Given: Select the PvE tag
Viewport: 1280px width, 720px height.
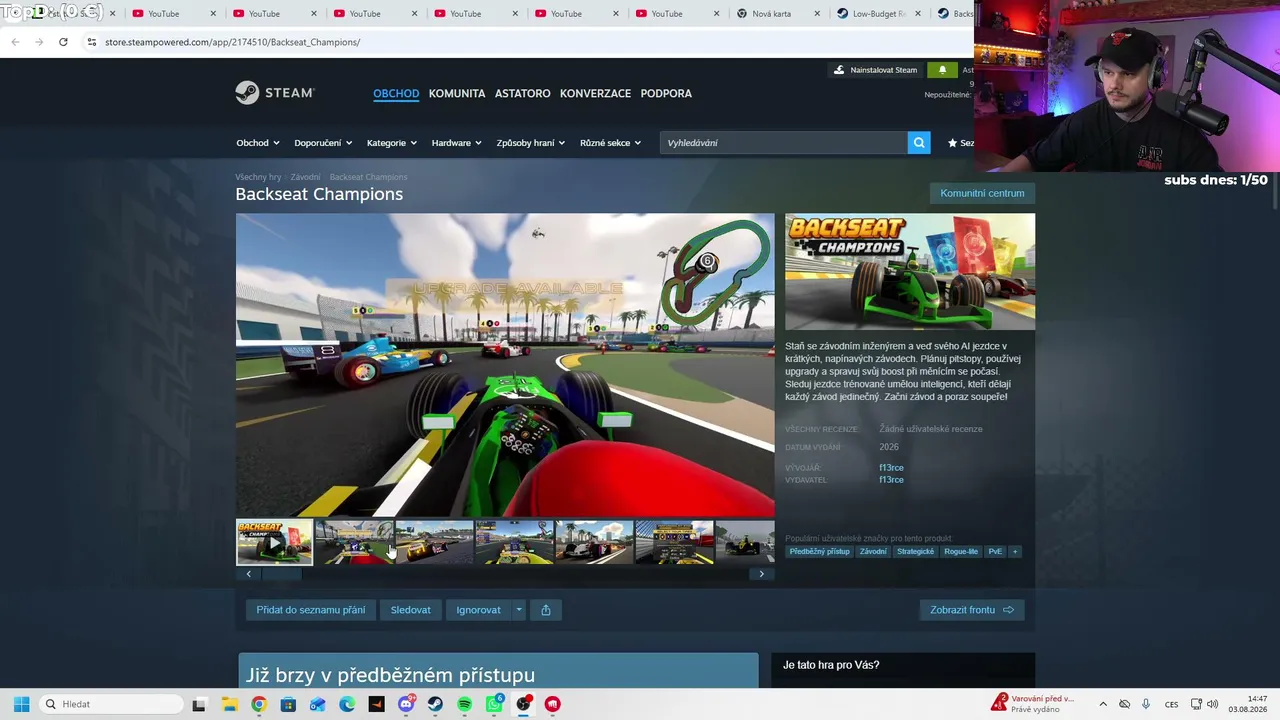Looking at the screenshot, I should (x=995, y=552).
